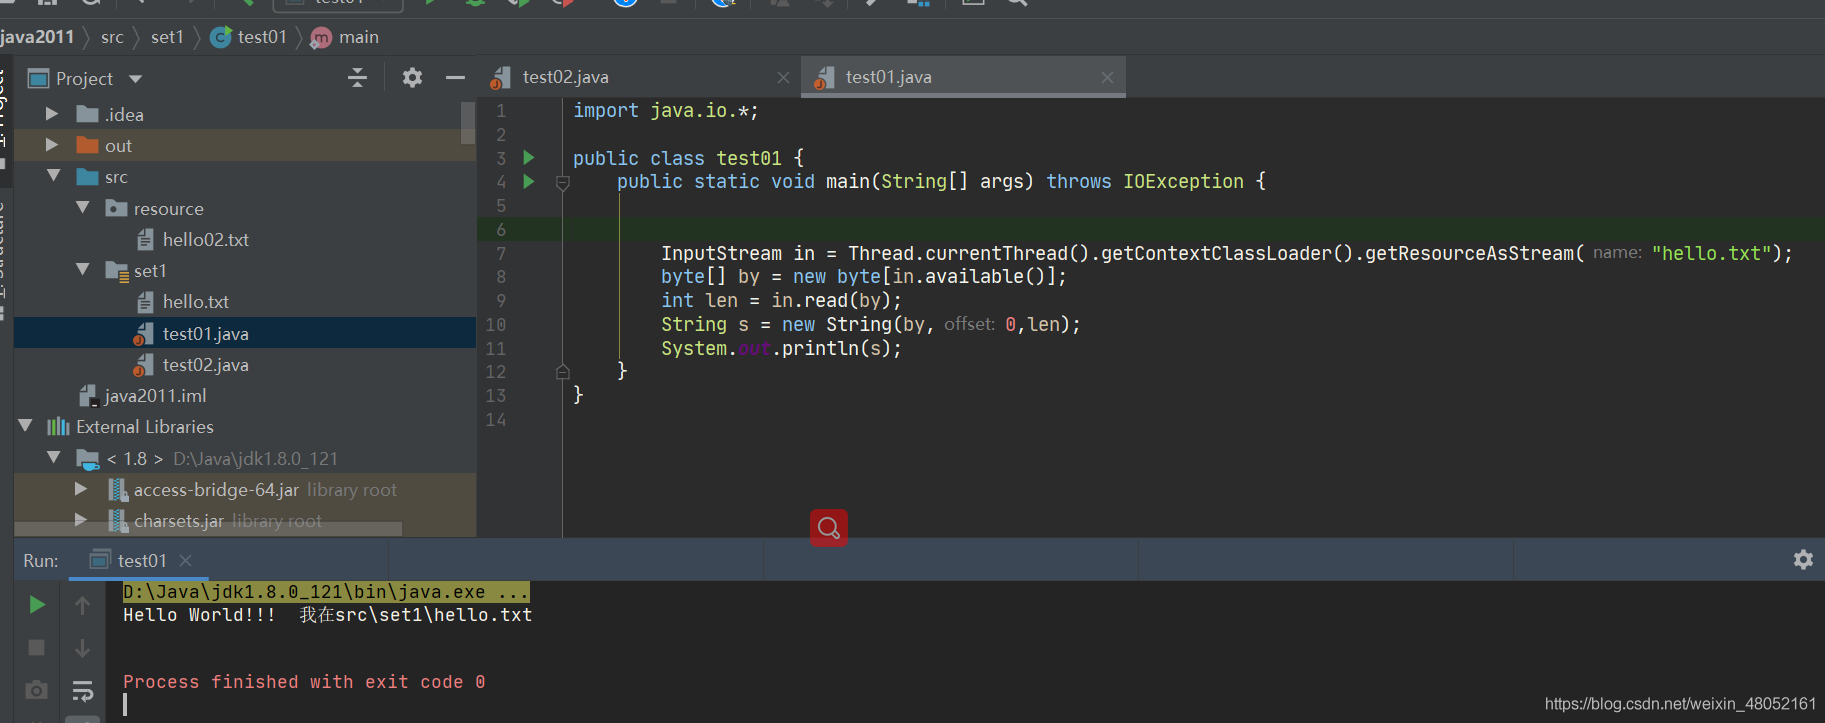Expand access-bridge-64.jar
Screen dimensions: 1825x723
[81, 489]
